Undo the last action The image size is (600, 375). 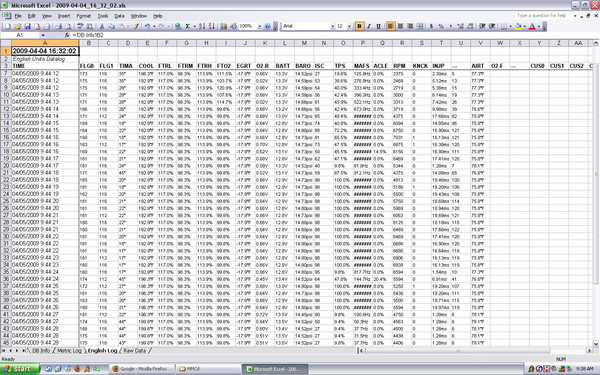tap(147, 26)
